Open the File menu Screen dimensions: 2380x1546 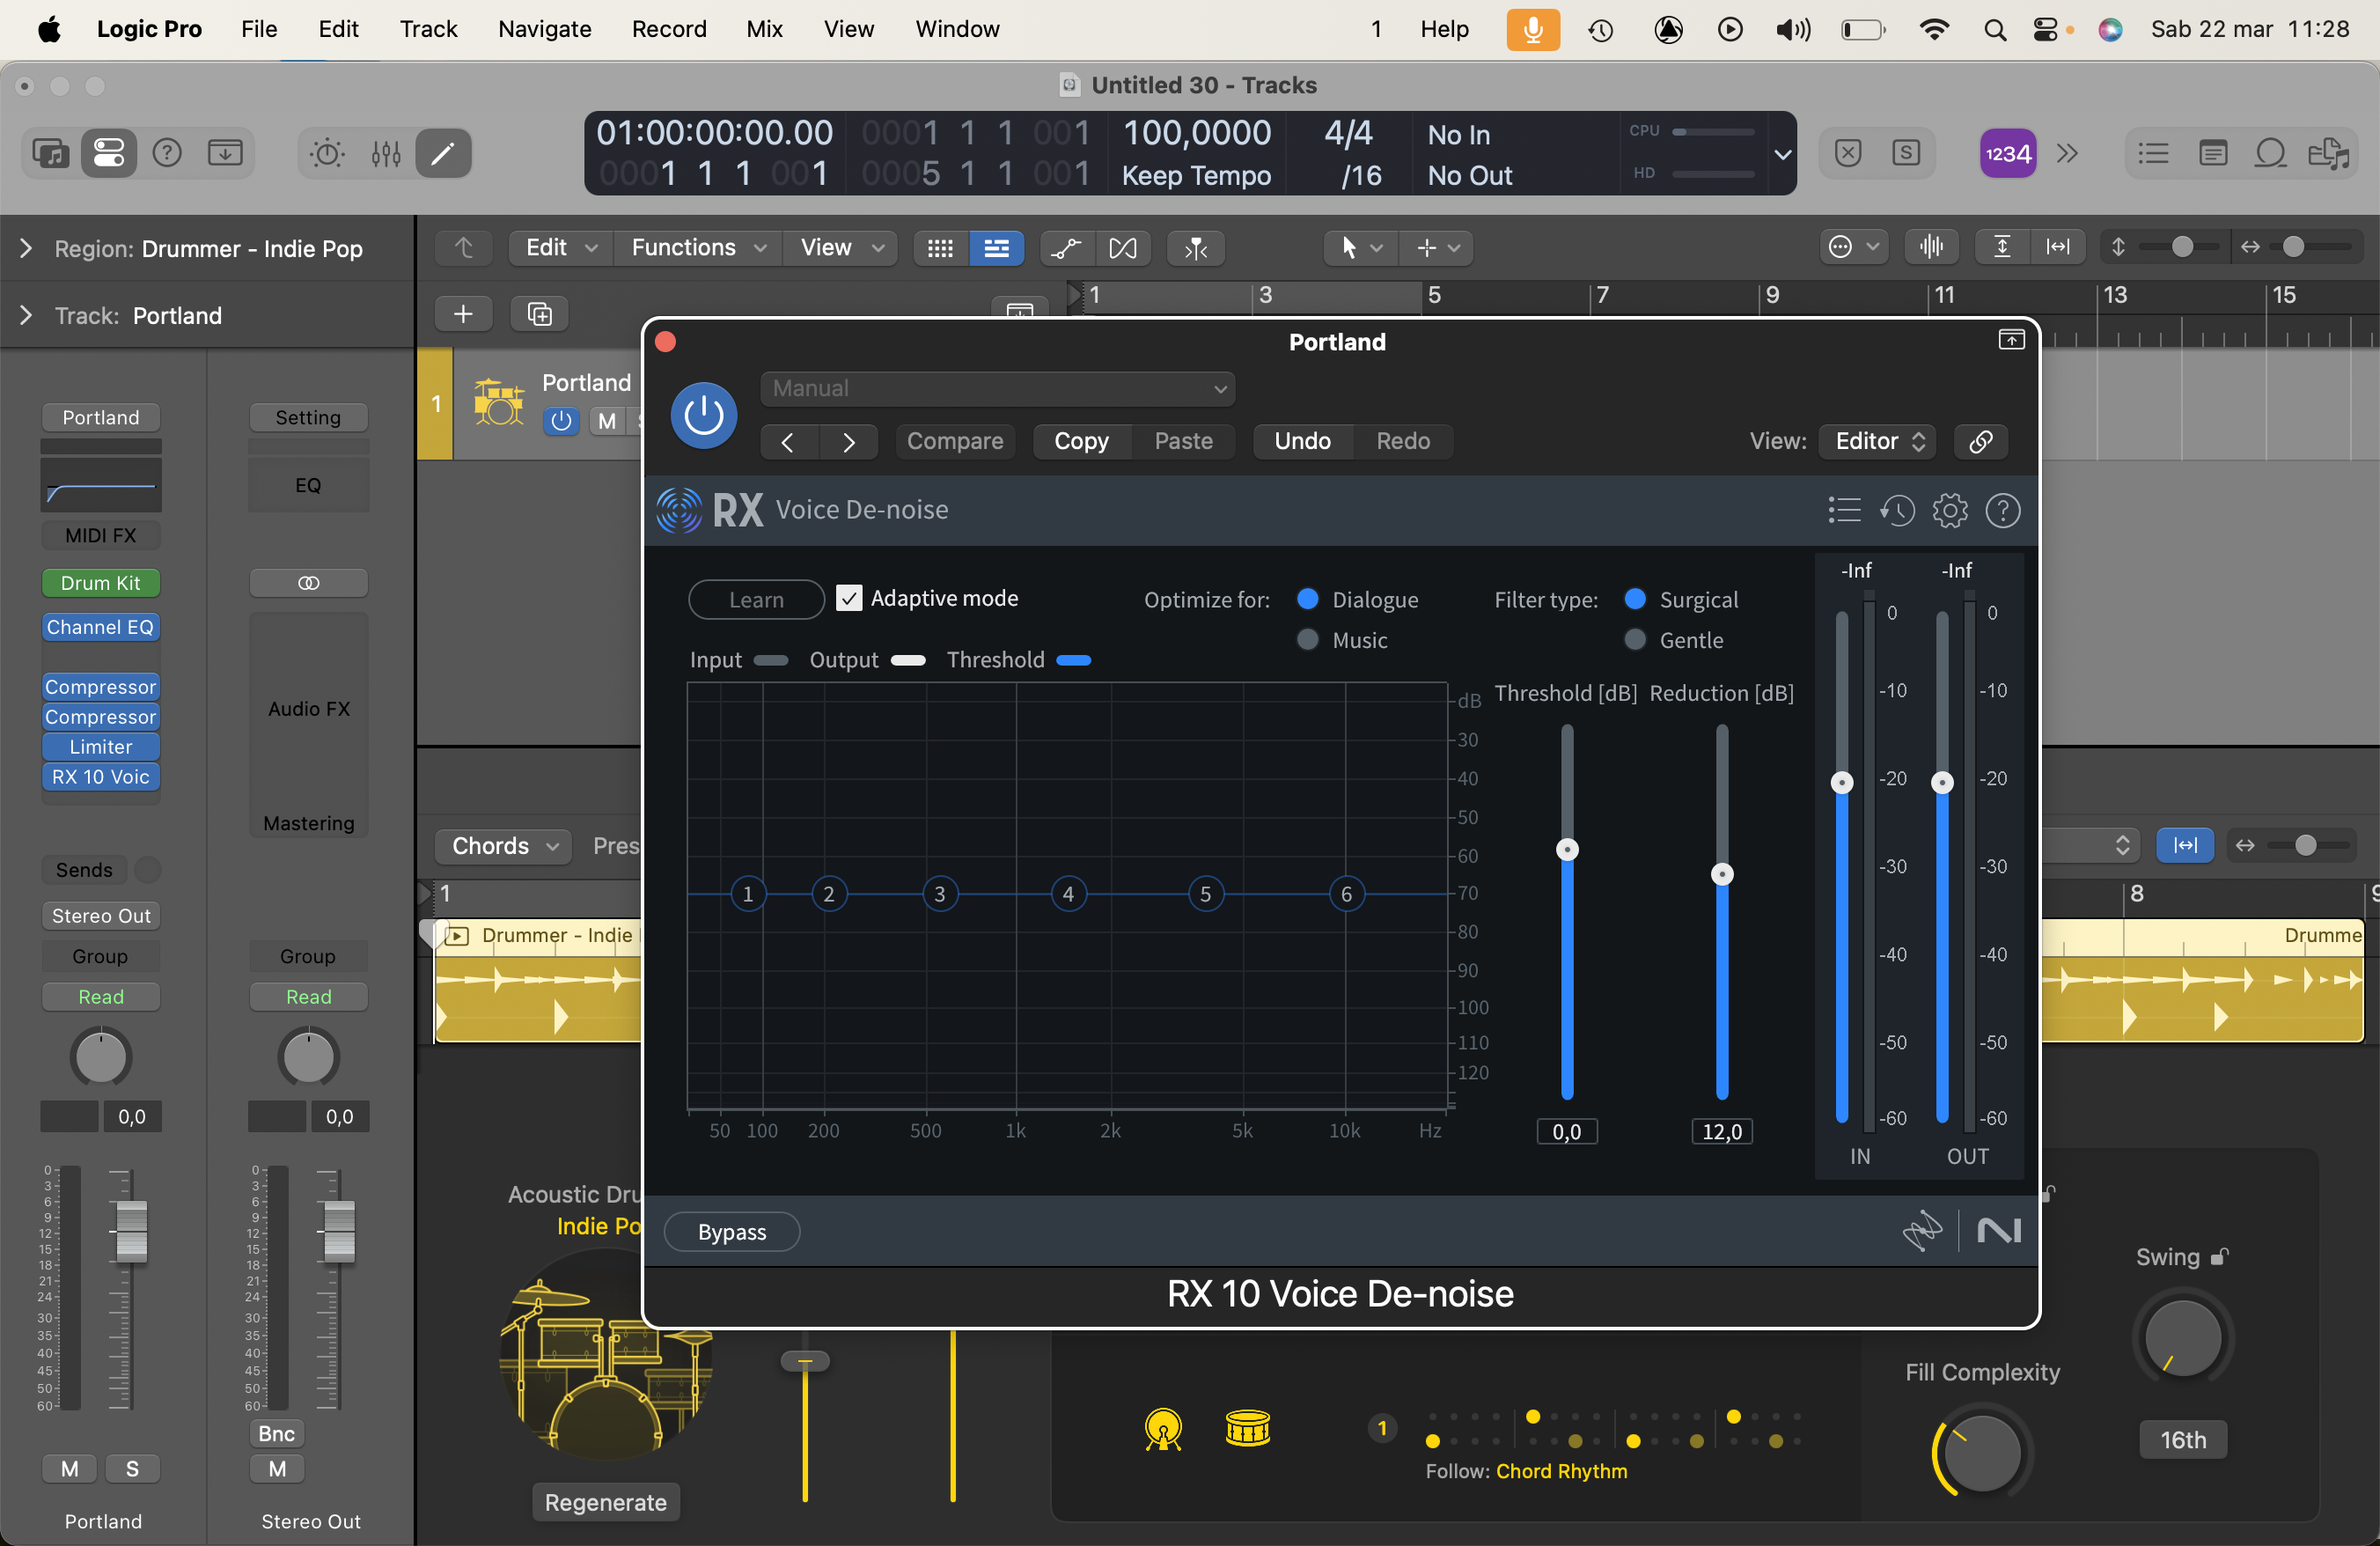(259, 29)
